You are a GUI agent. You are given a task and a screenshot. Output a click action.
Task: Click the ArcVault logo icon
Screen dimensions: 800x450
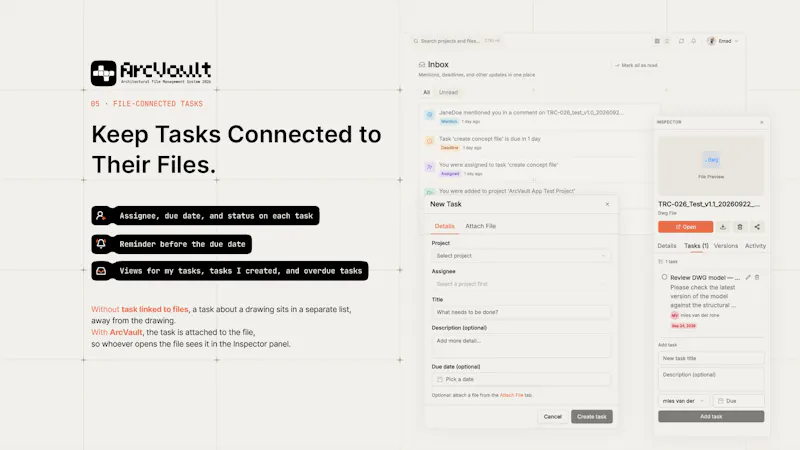pos(104,73)
